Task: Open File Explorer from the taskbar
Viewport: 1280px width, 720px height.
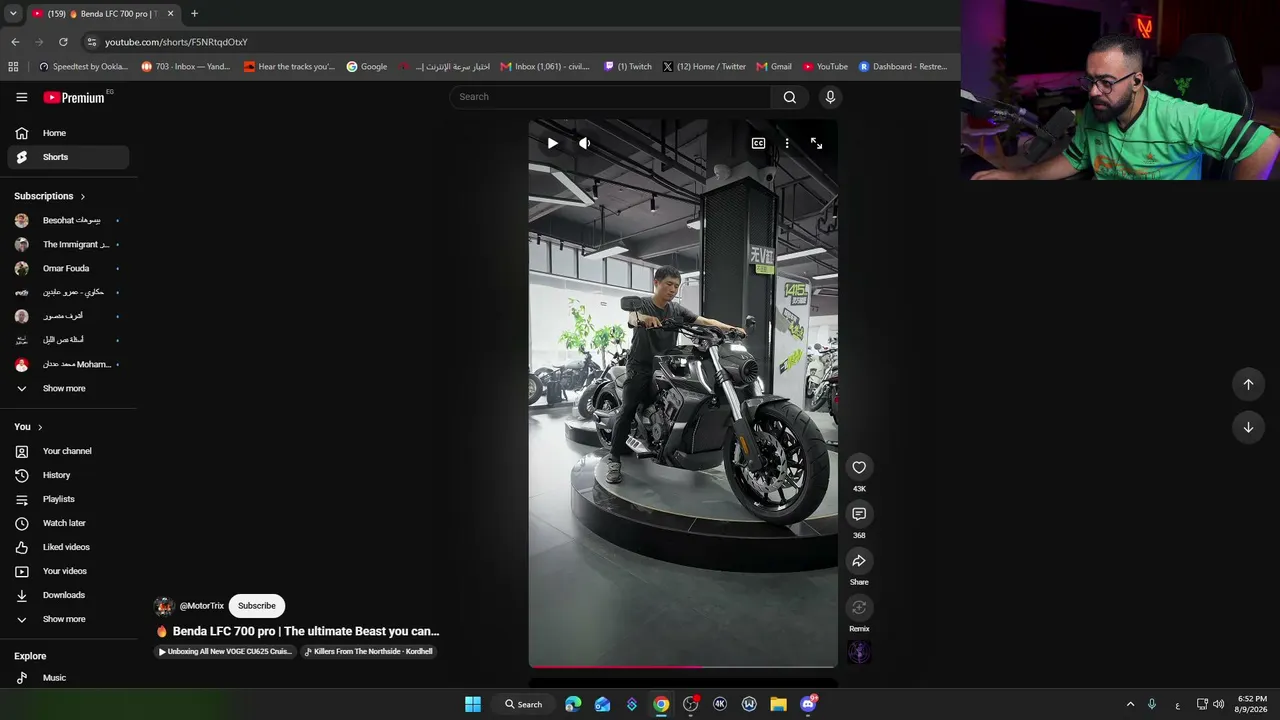Action: coord(778,704)
